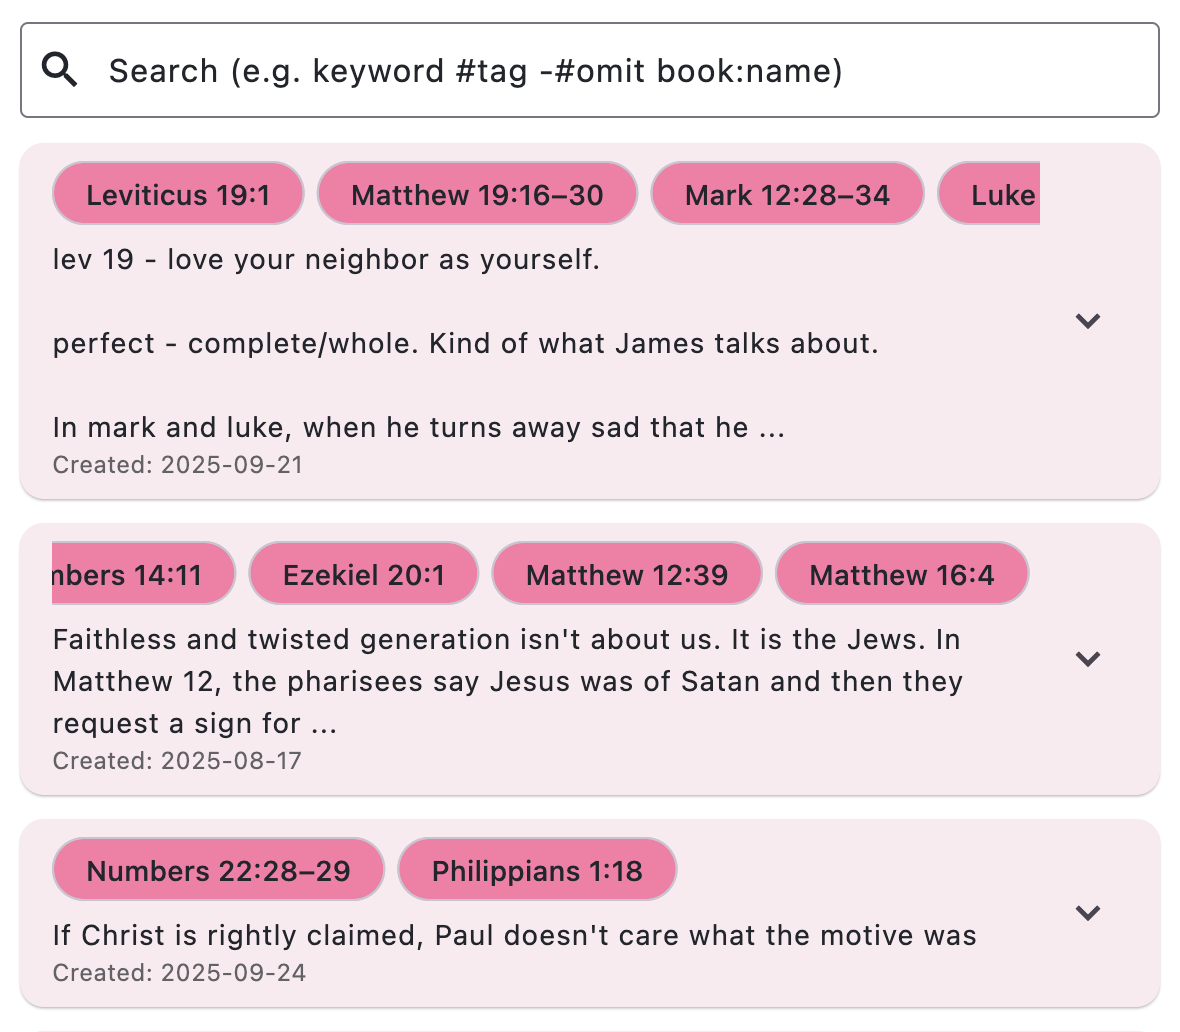Click the Mark 12:28–34 tag chip
This screenshot has height=1032, width=1180.
[788, 194]
